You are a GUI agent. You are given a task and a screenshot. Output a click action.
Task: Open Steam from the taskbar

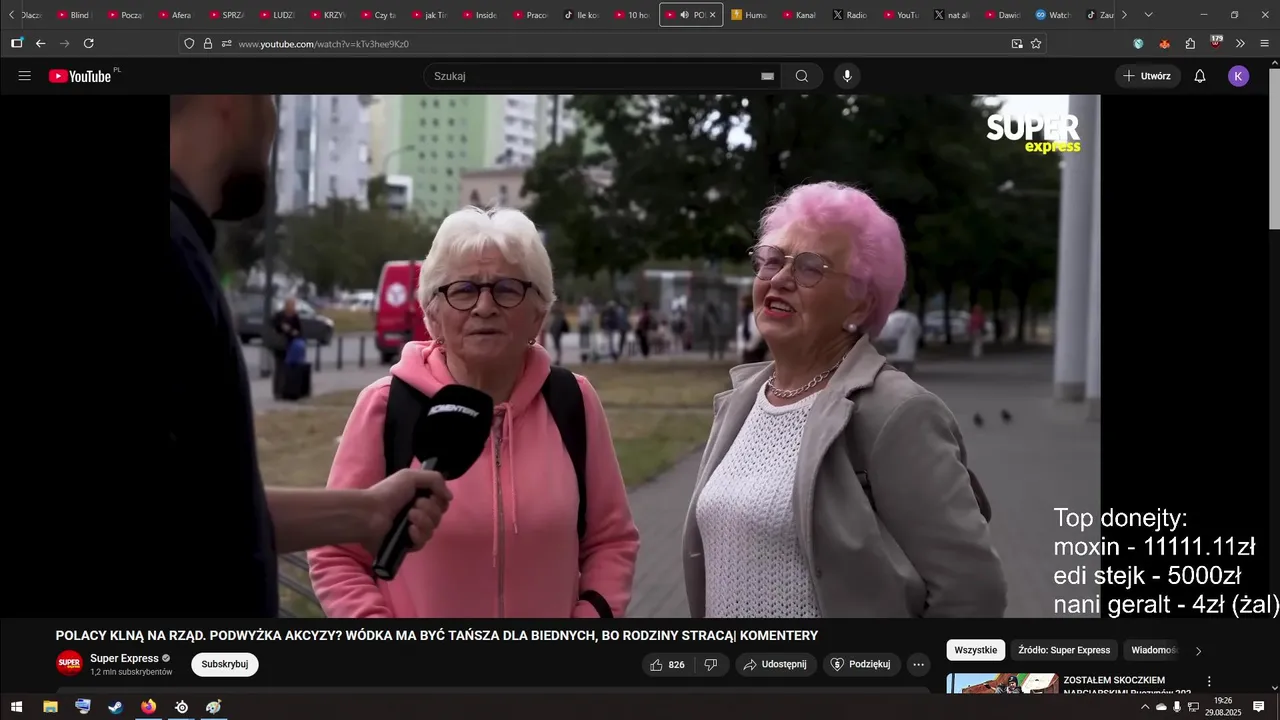tap(116, 707)
